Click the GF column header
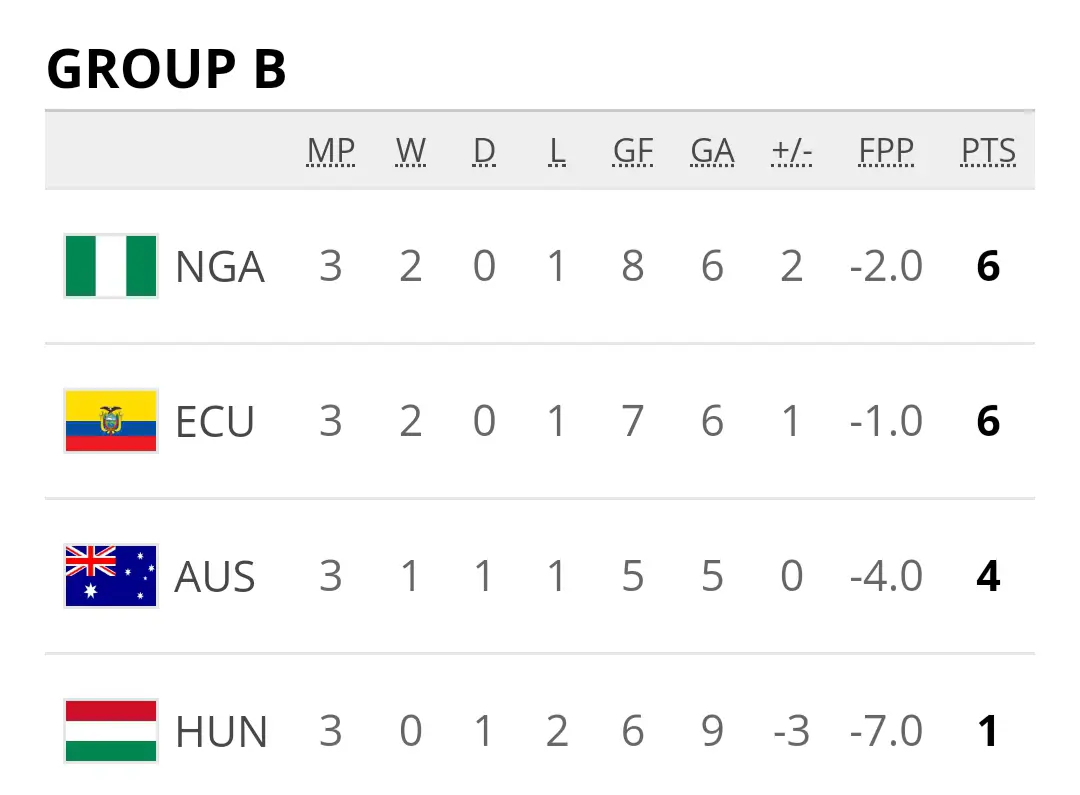Screen dimensions: 1080x795 pos(633,151)
